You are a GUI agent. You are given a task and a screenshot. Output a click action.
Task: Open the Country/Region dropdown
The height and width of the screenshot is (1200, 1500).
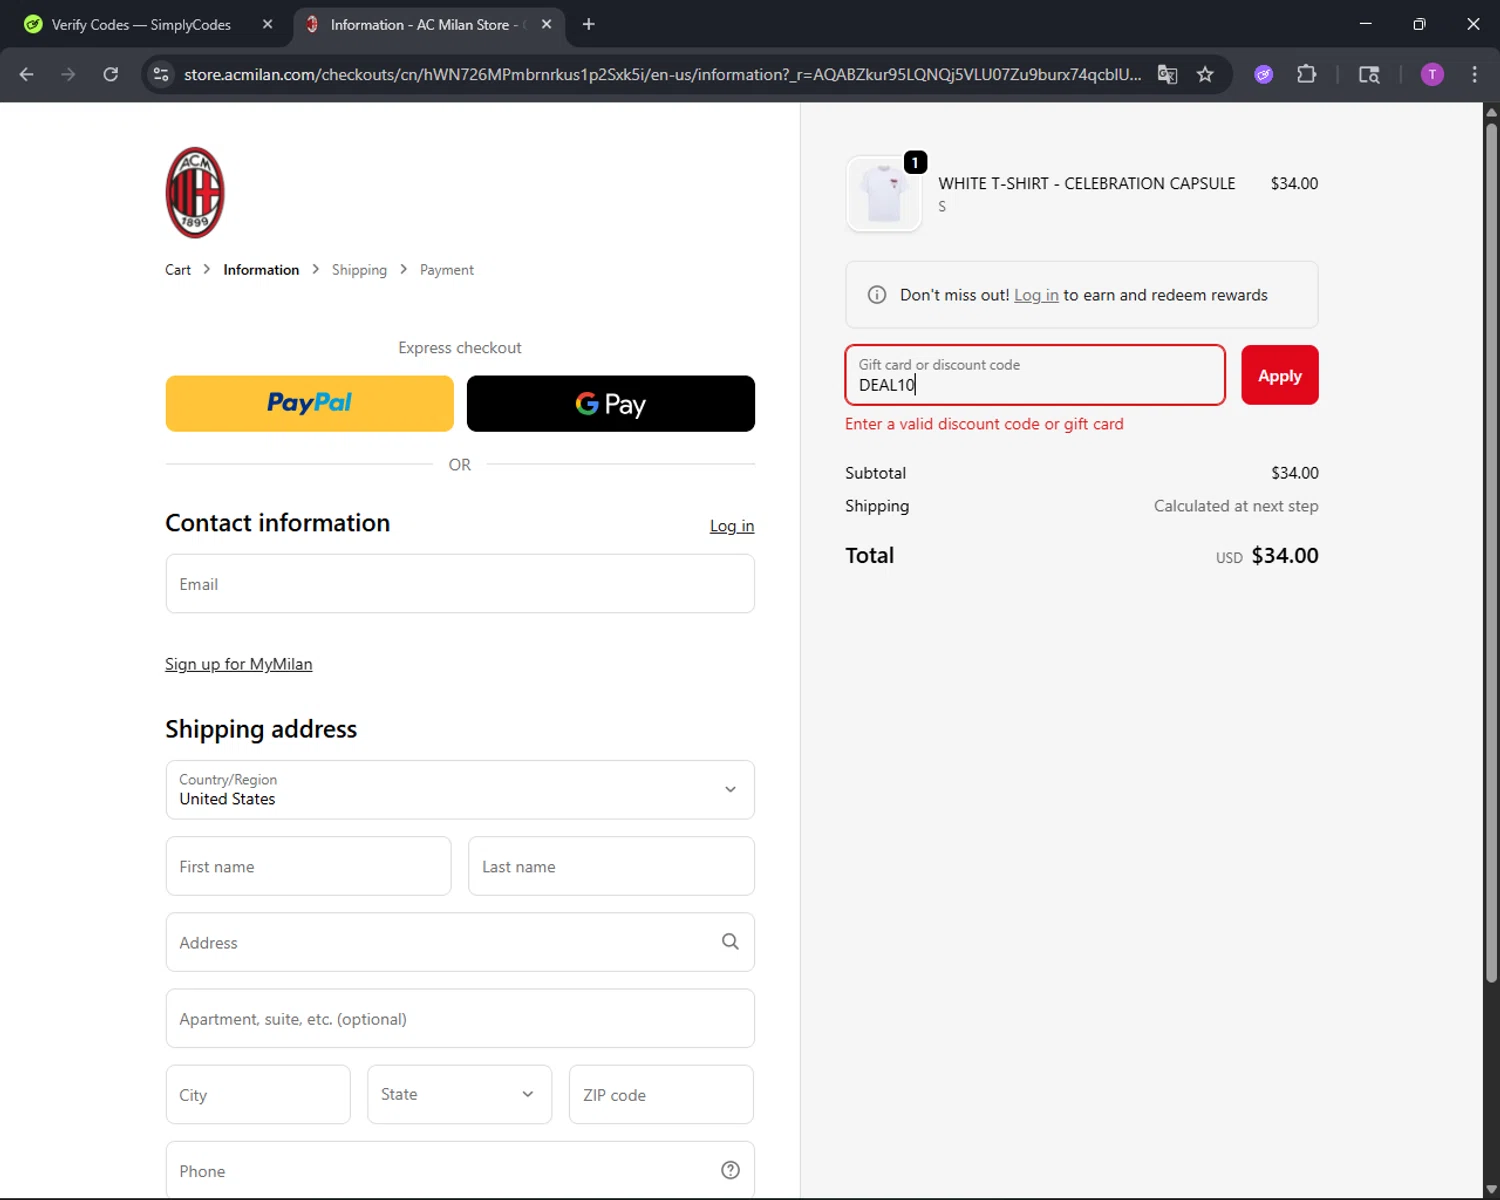(x=460, y=789)
